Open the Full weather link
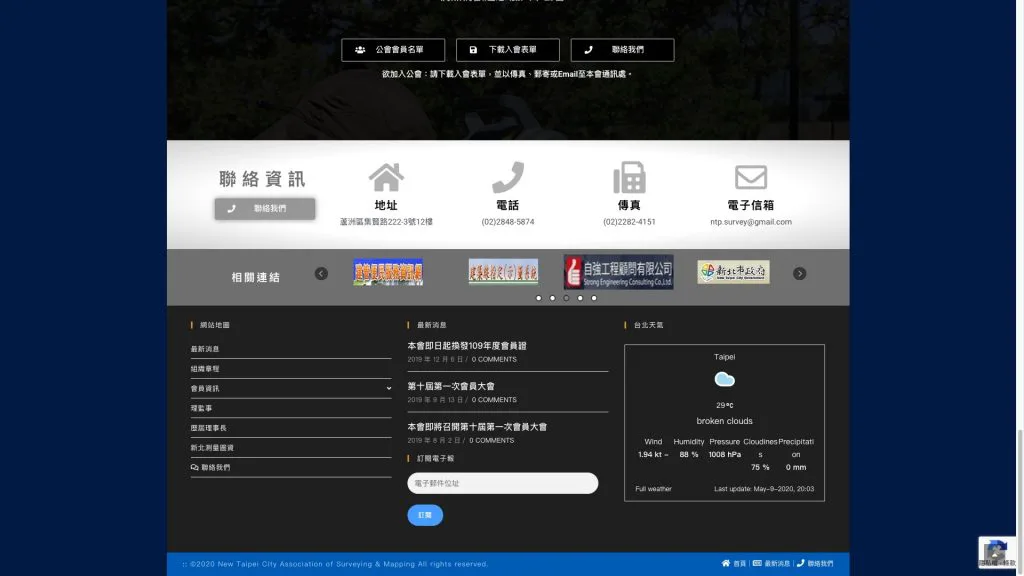The width and height of the screenshot is (1024, 576). (653, 489)
